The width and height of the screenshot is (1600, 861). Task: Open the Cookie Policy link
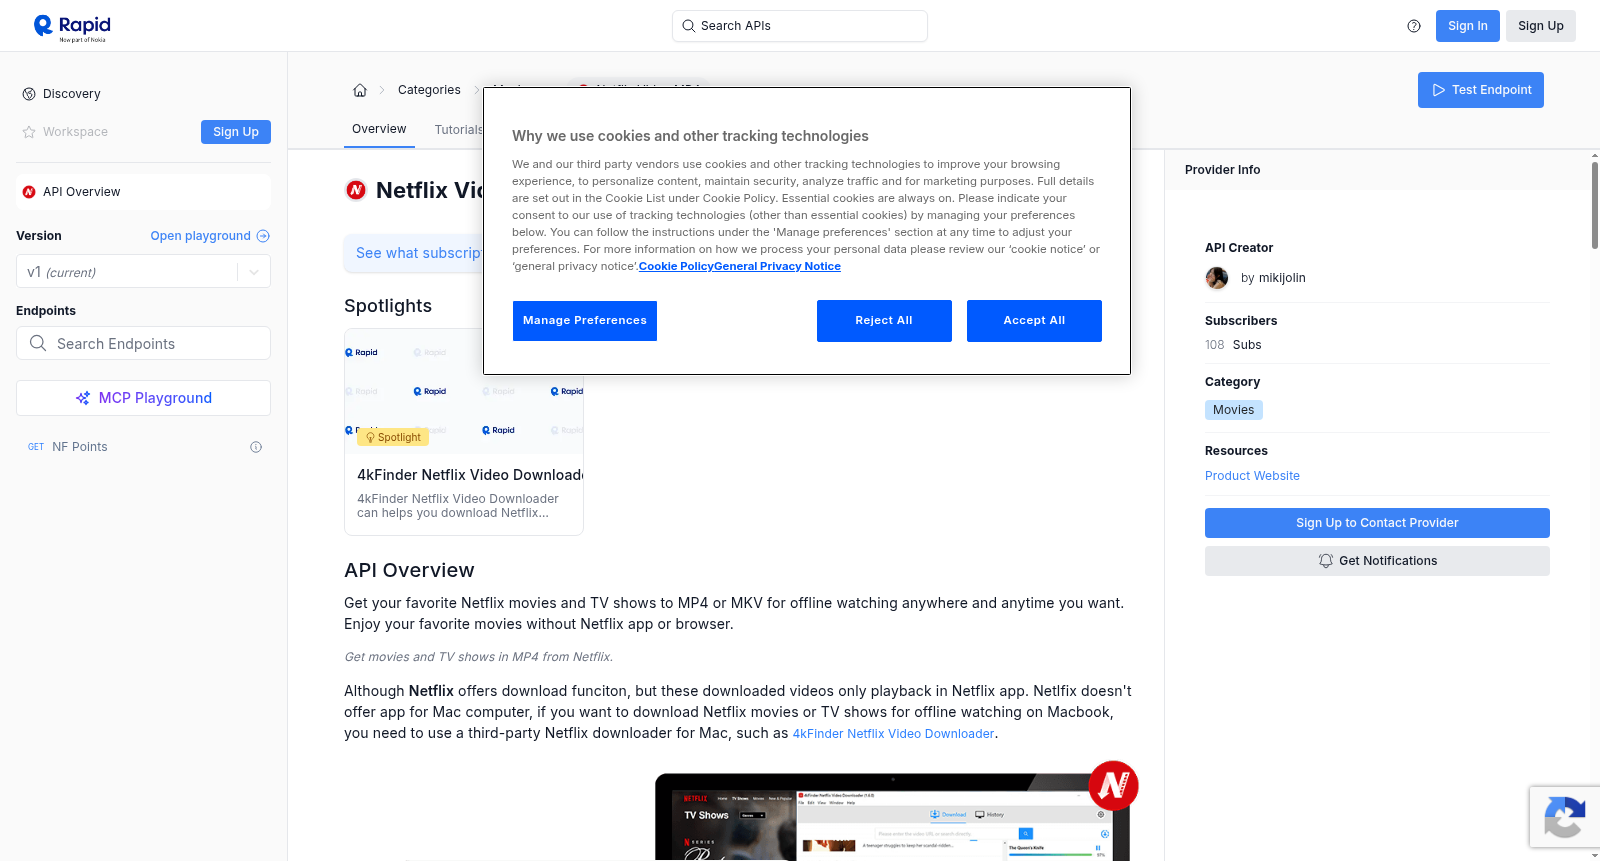tap(676, 266)
